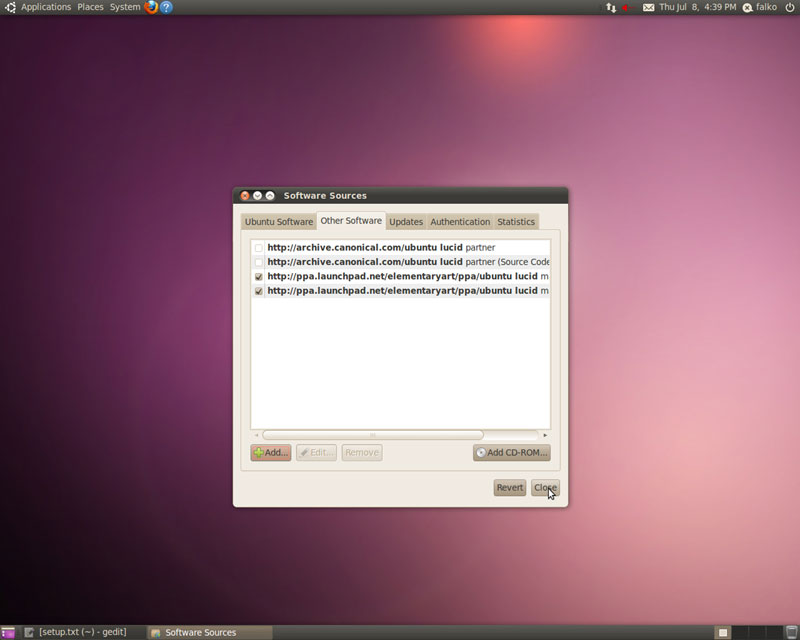
Task: Close the dialog with the Close button
Action: (x=545, y=487)
